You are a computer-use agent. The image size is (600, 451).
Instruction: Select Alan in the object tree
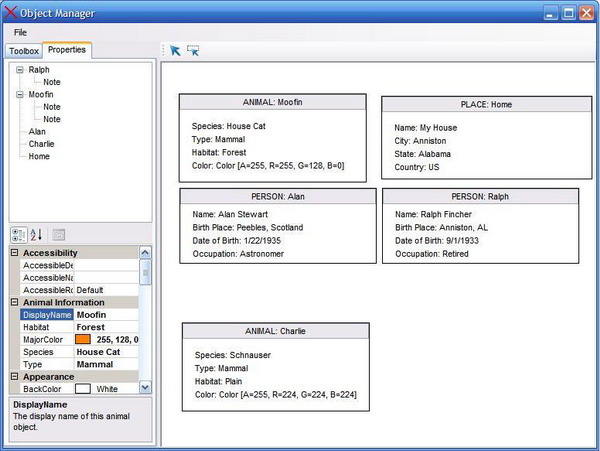[x=37, y=132]
